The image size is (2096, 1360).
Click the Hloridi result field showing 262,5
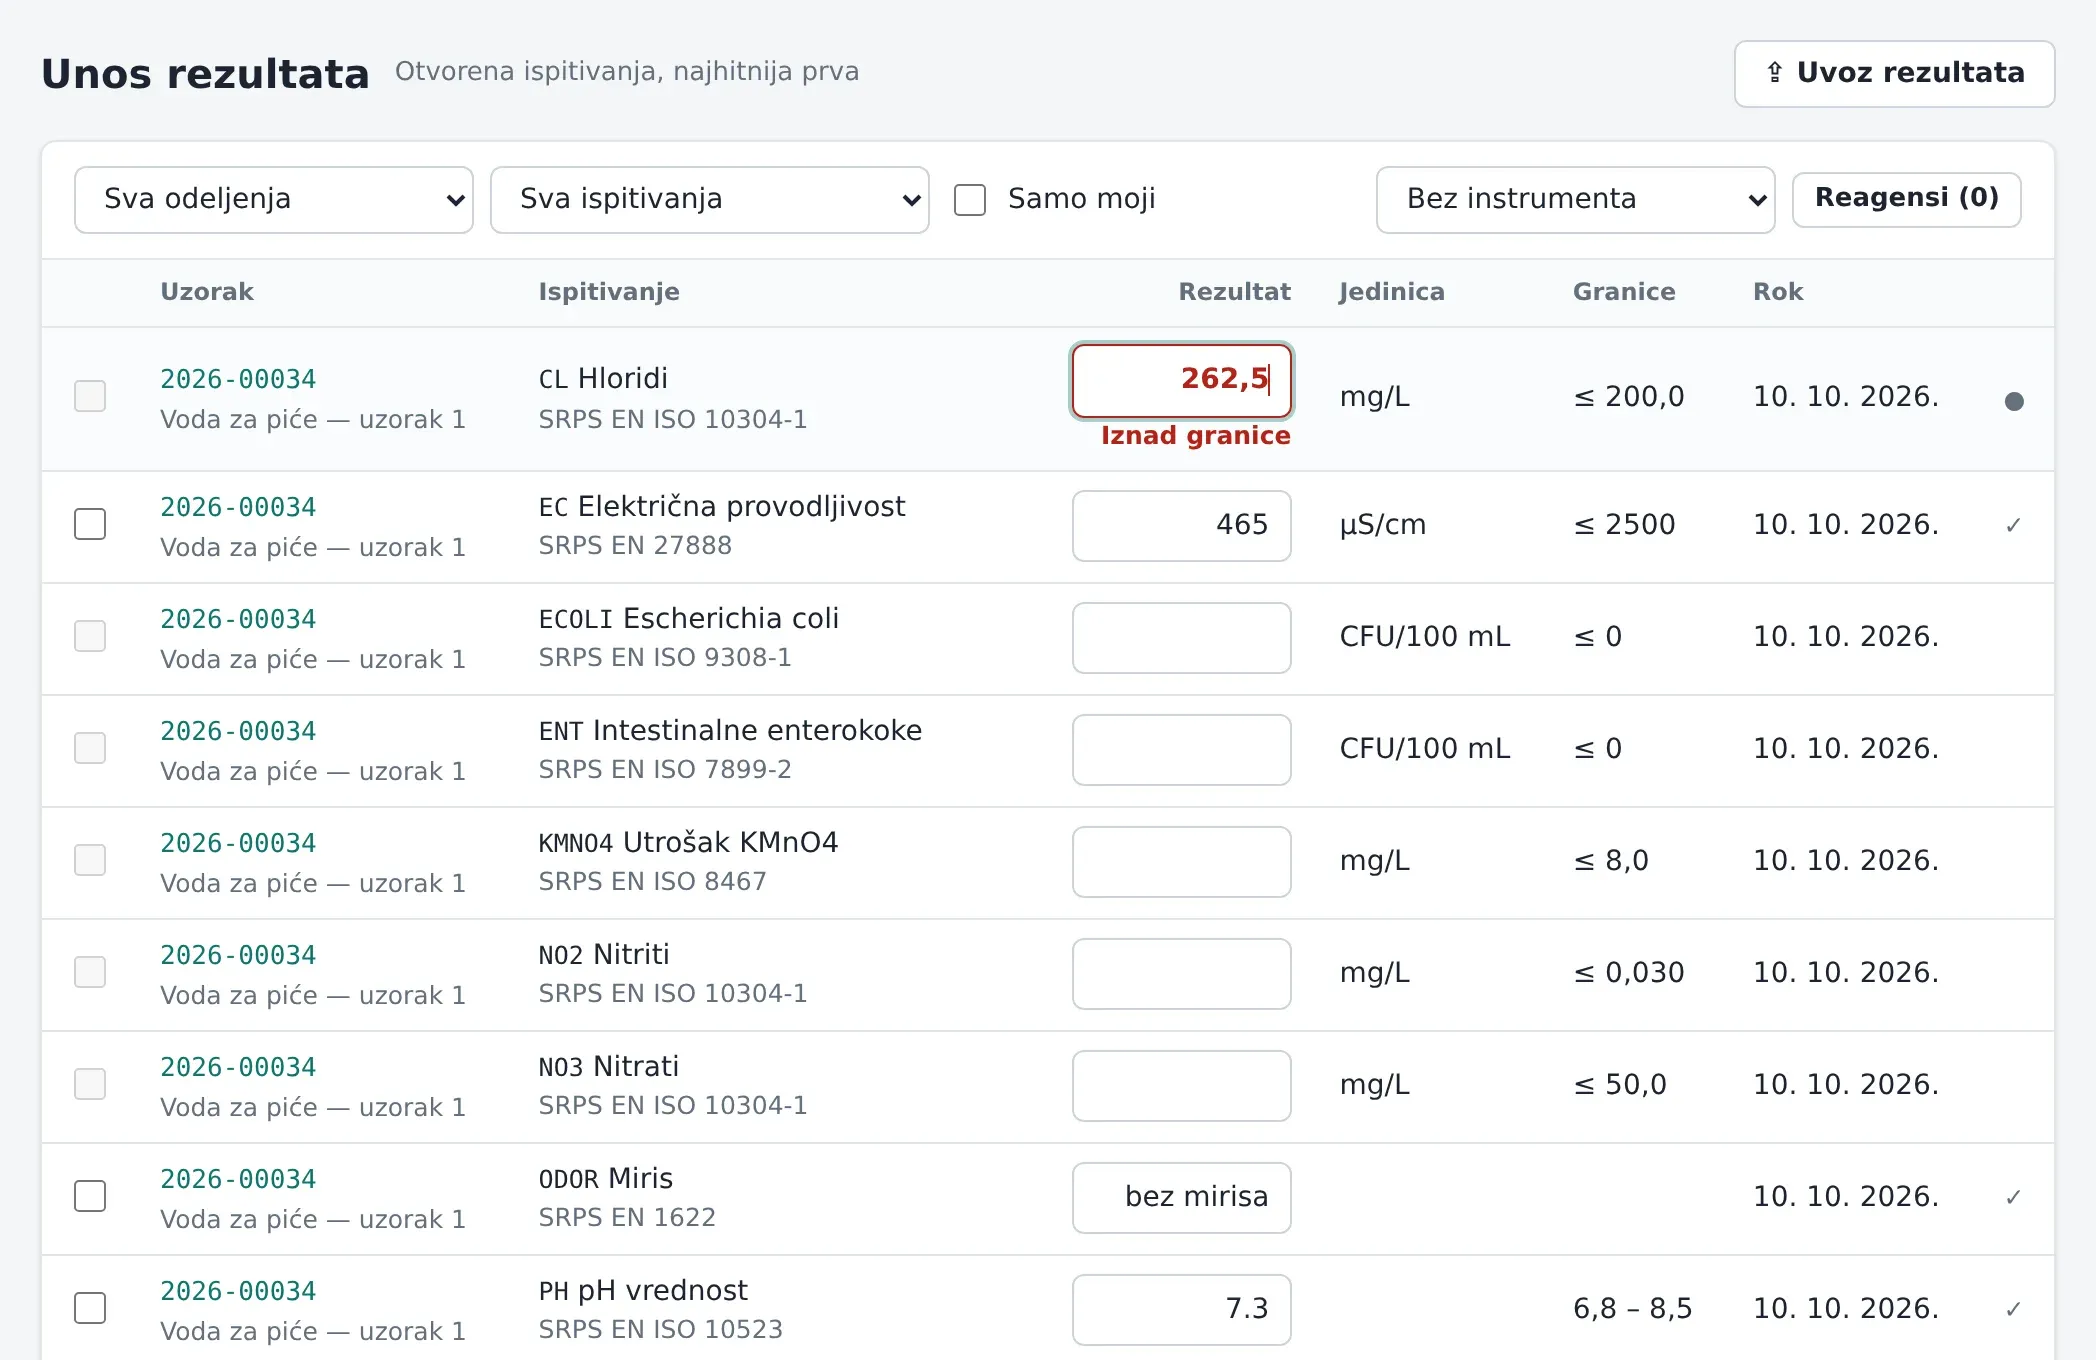[1182, 381]
